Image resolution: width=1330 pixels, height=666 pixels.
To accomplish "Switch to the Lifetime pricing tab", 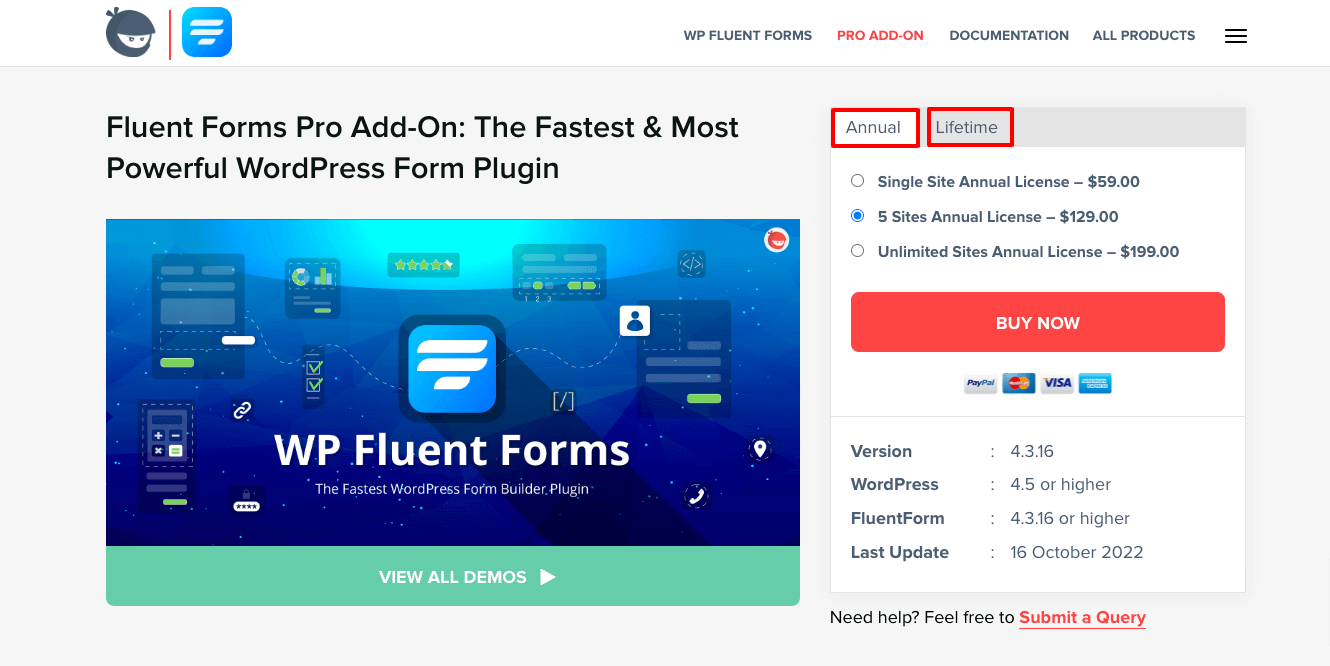I will coord(969,127).
